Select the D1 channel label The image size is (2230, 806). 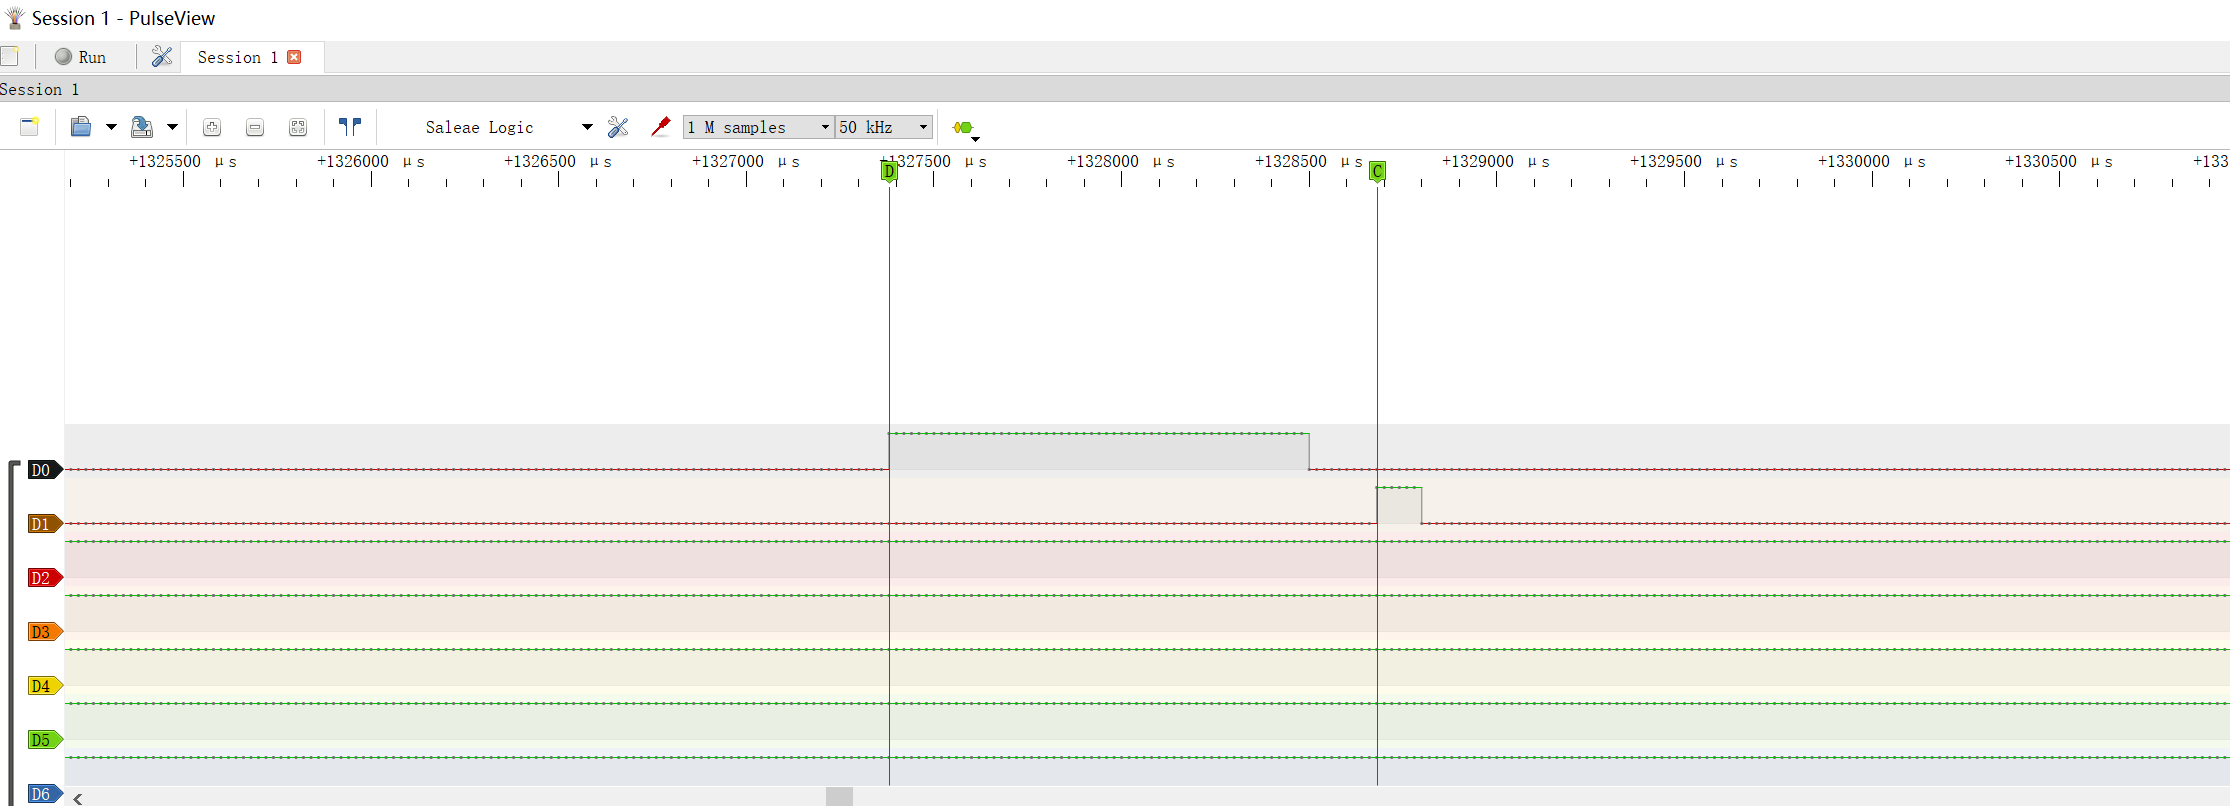pos(45,524)
